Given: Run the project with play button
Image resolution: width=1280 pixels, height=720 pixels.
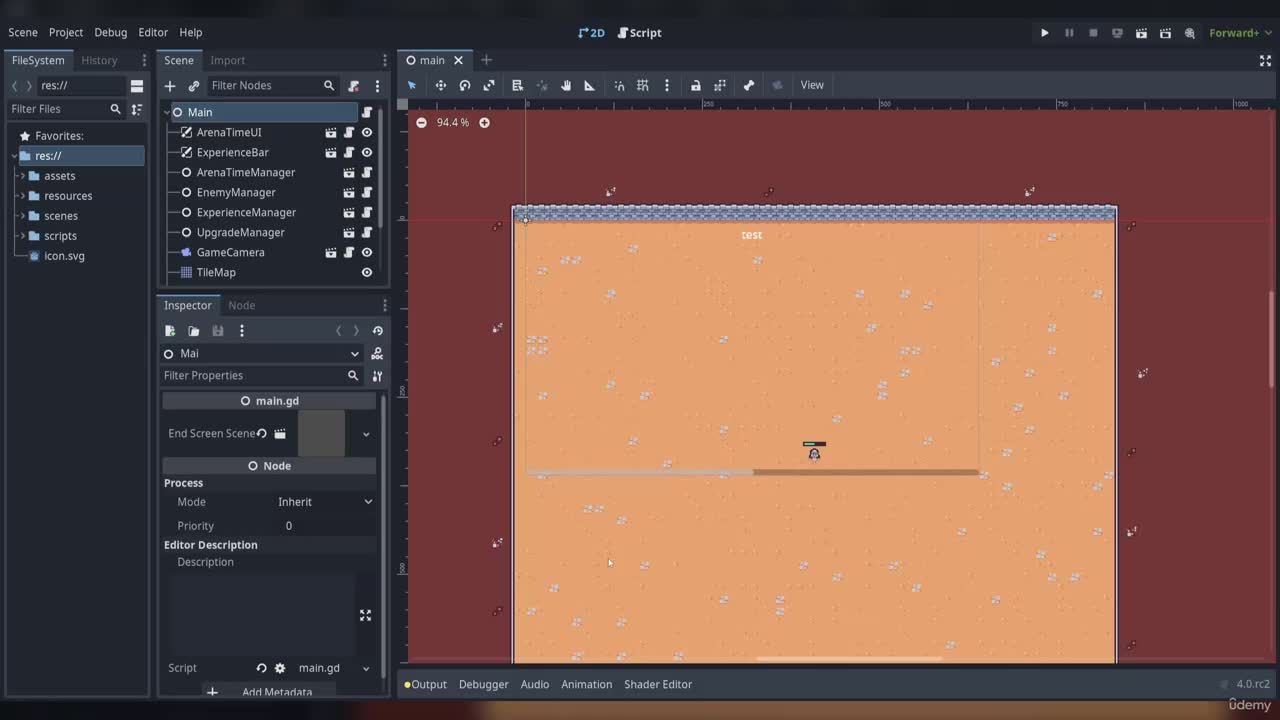Looking at the screenshot, I should [x=1045, y=33].
